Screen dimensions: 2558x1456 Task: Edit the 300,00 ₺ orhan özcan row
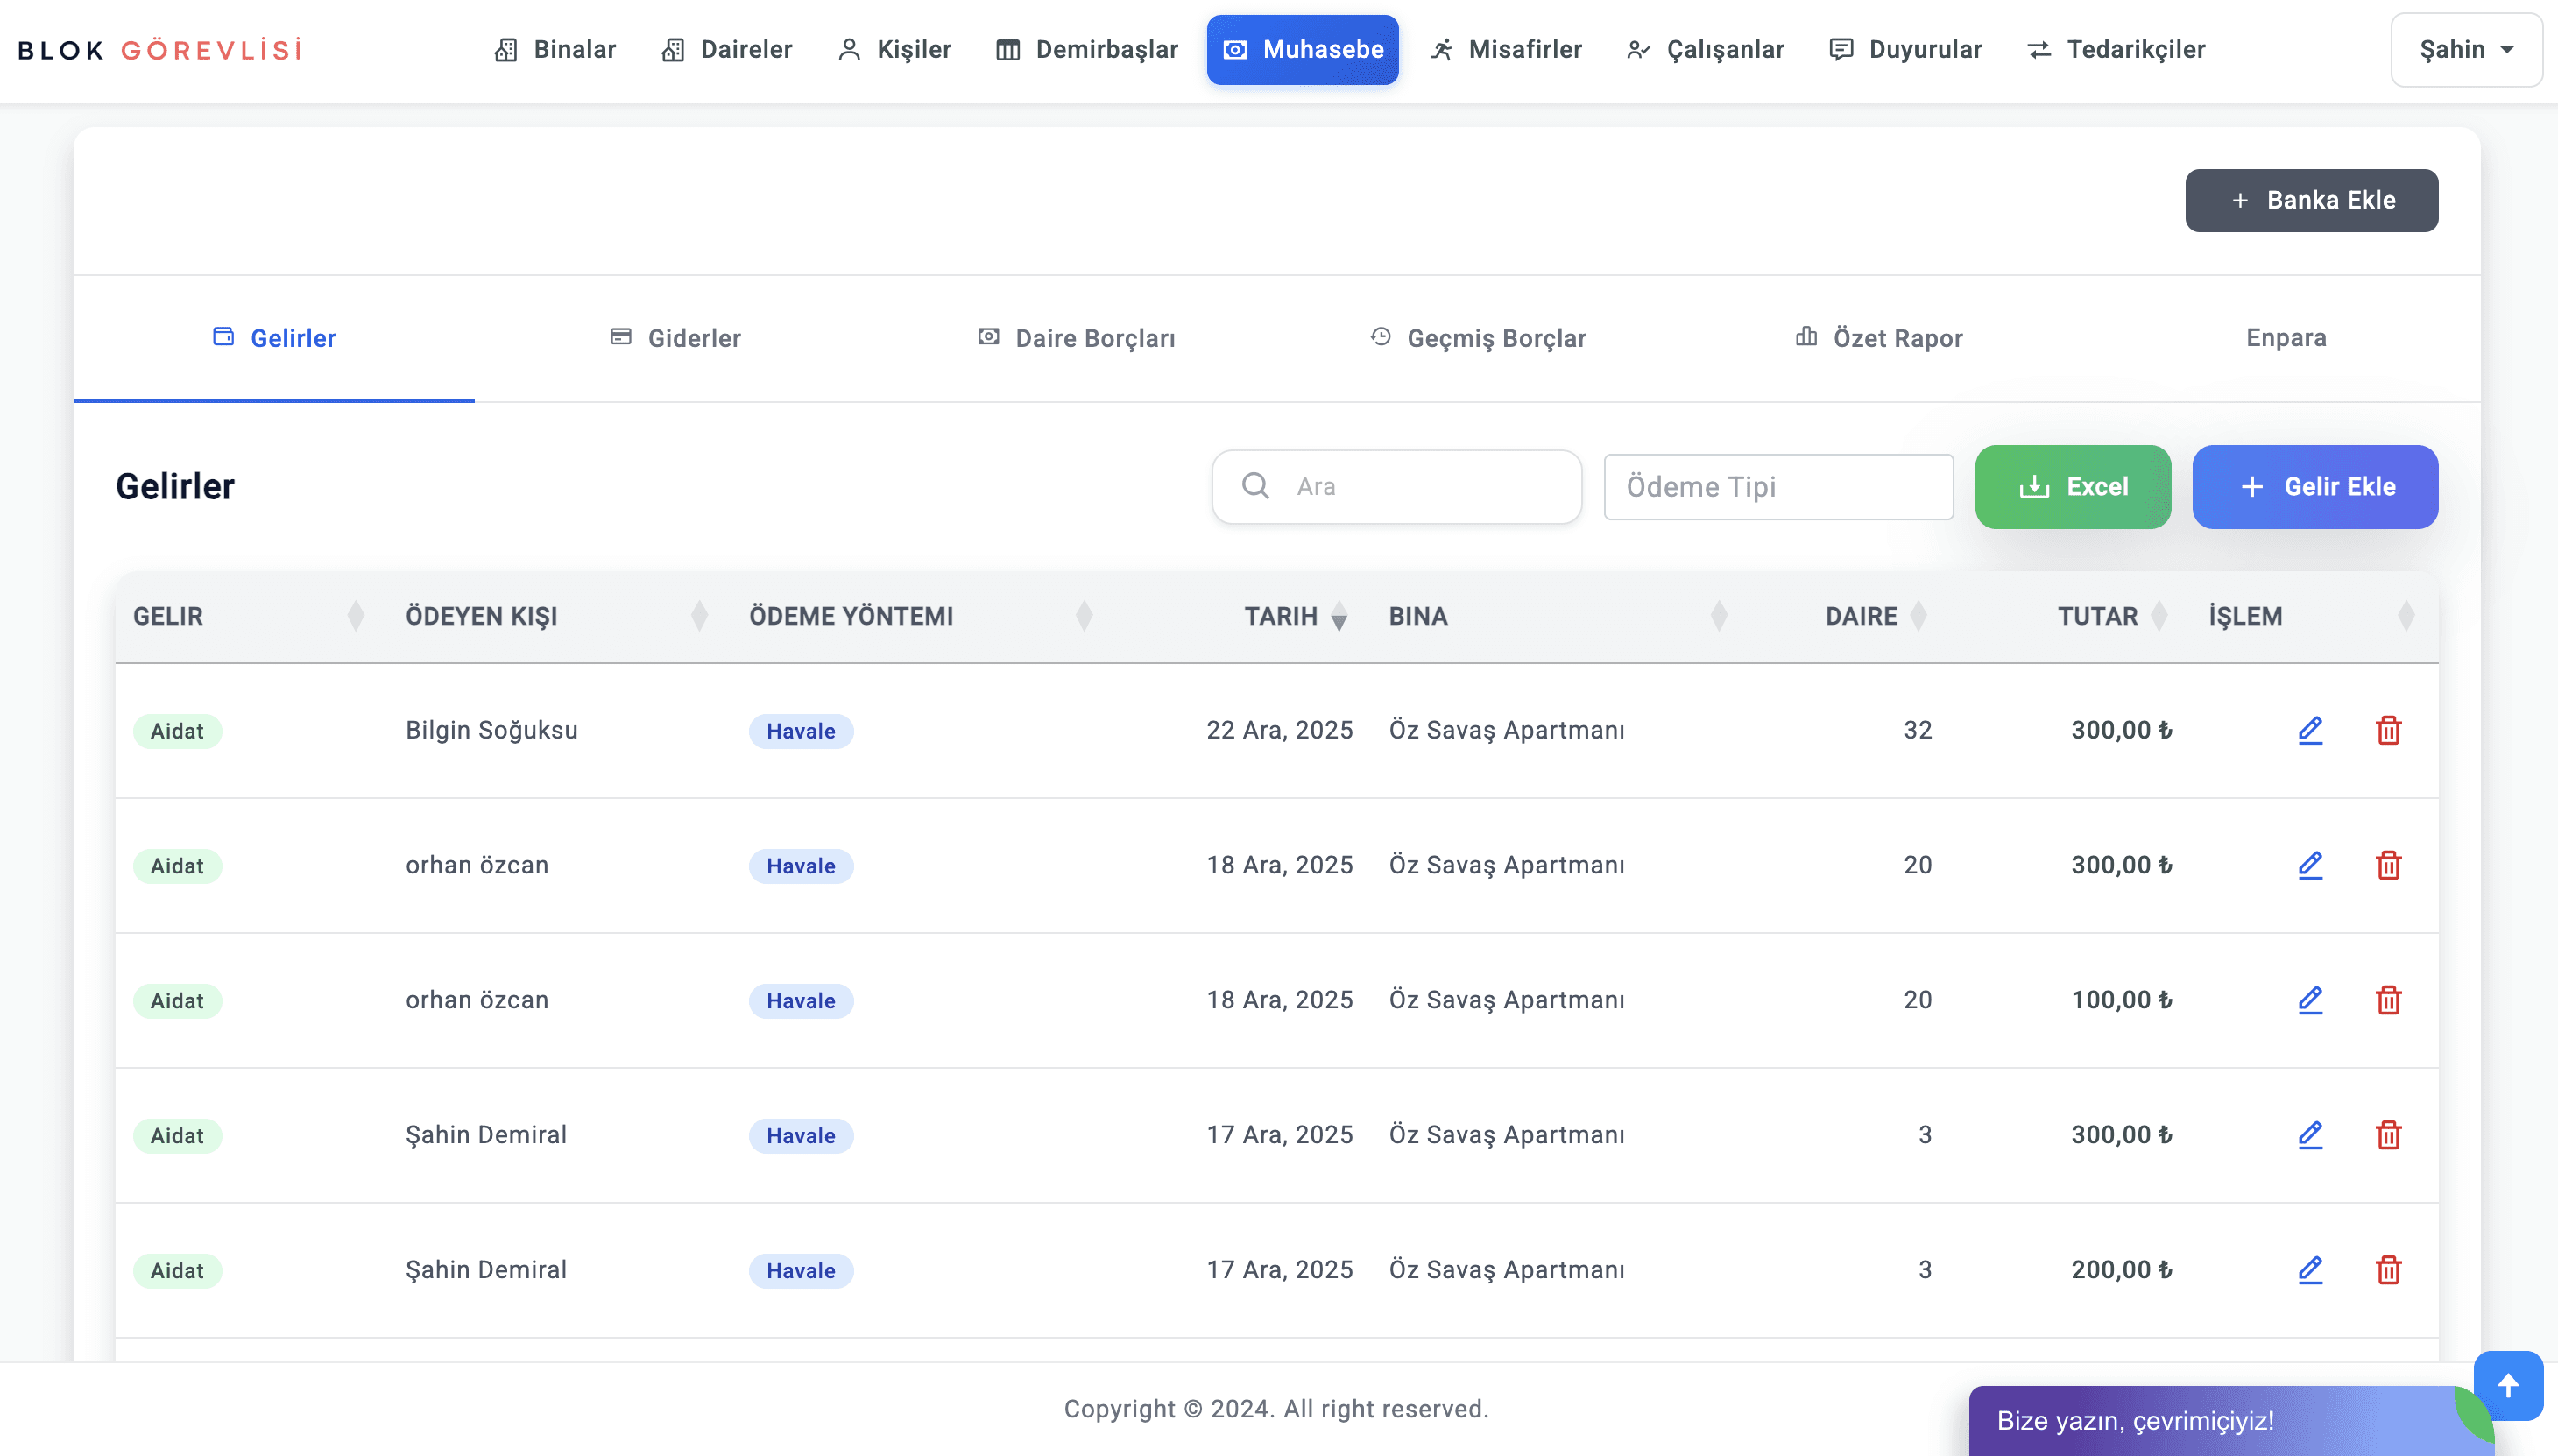coord(2309,865)
